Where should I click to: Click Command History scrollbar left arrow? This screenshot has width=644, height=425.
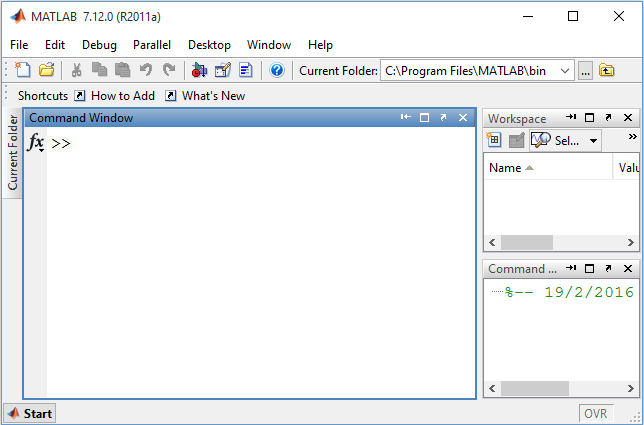click(x=492, y=388)
